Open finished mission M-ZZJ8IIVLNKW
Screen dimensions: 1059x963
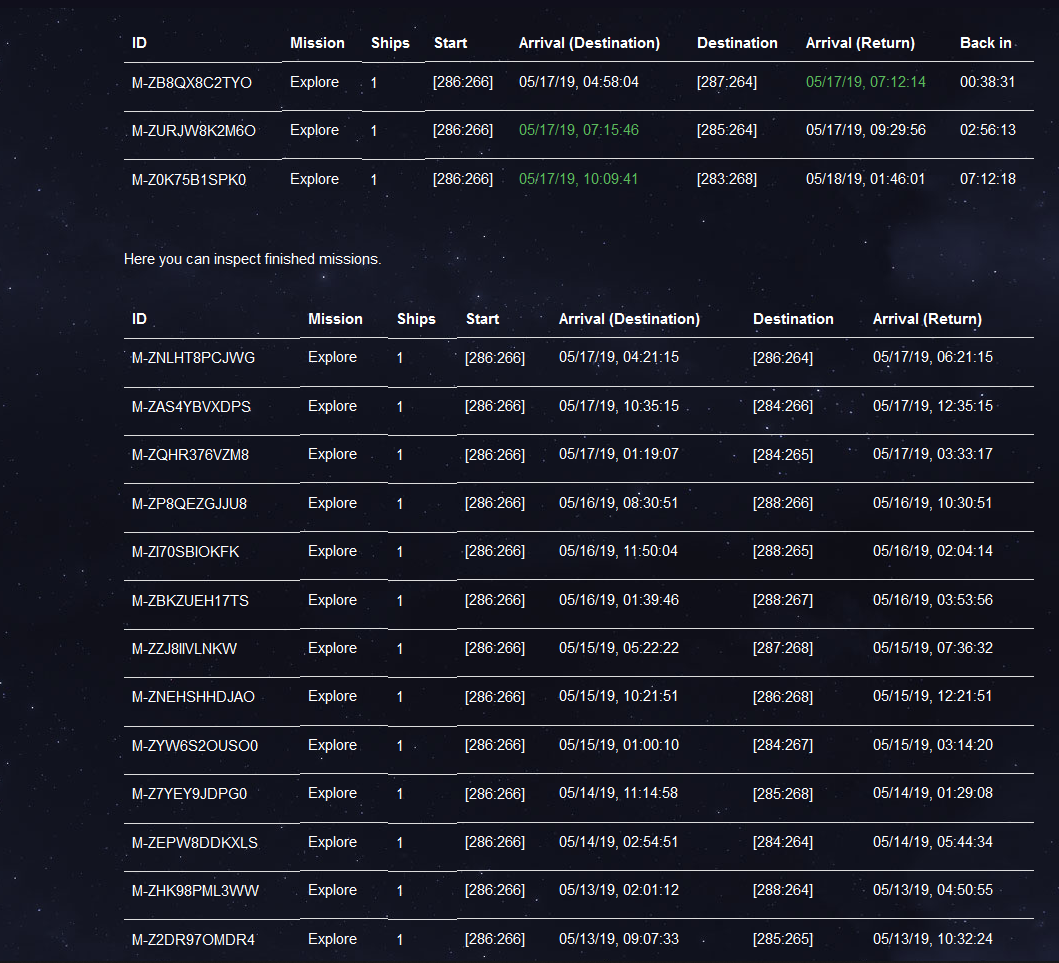pos(184,649)
